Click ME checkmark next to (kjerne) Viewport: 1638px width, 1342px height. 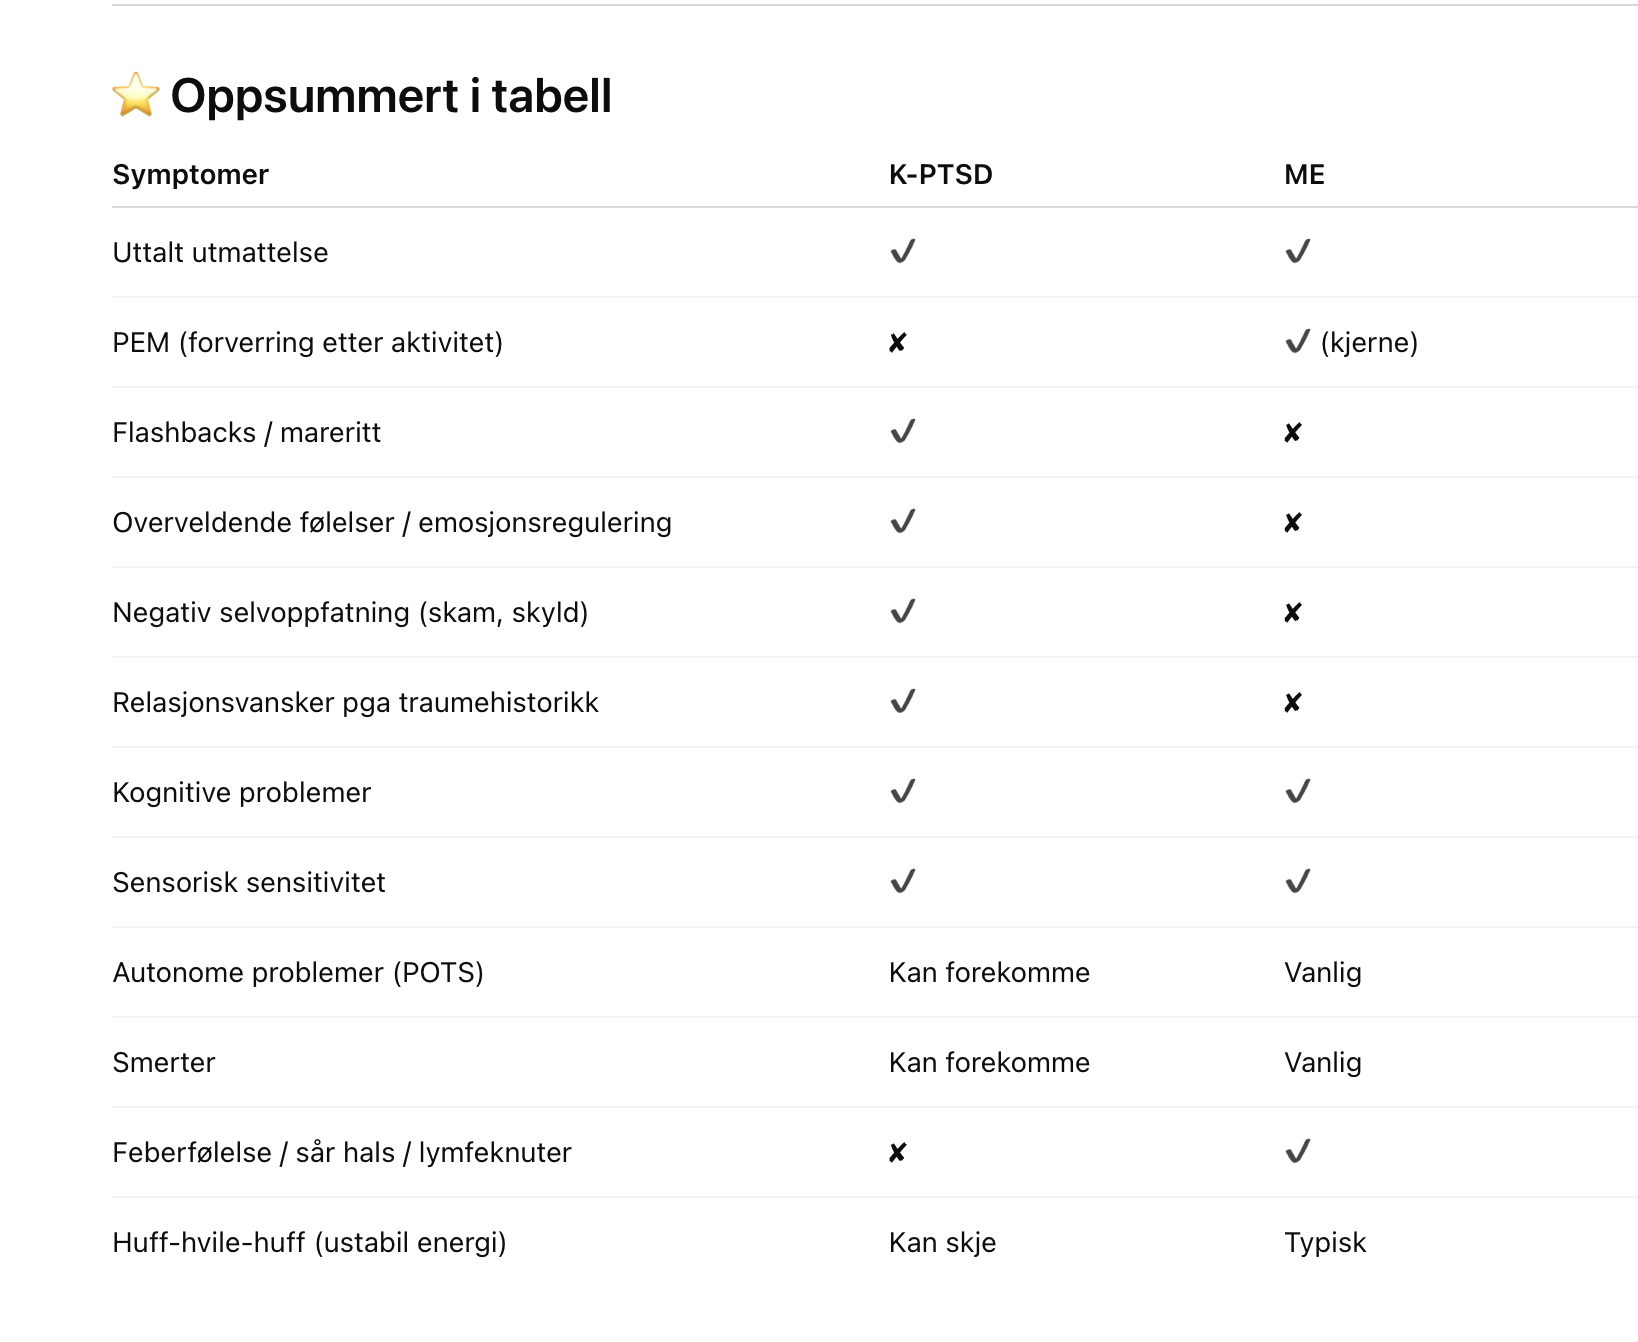[1297, 342]
